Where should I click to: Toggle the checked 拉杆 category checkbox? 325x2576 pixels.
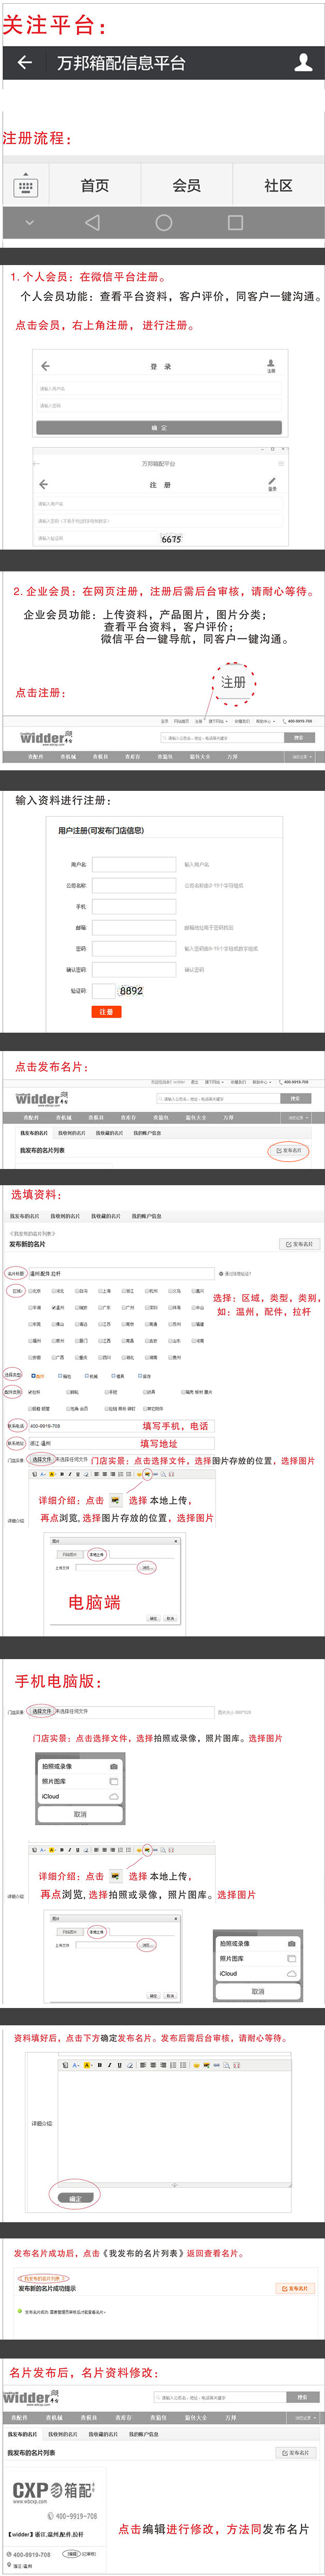29,1392
